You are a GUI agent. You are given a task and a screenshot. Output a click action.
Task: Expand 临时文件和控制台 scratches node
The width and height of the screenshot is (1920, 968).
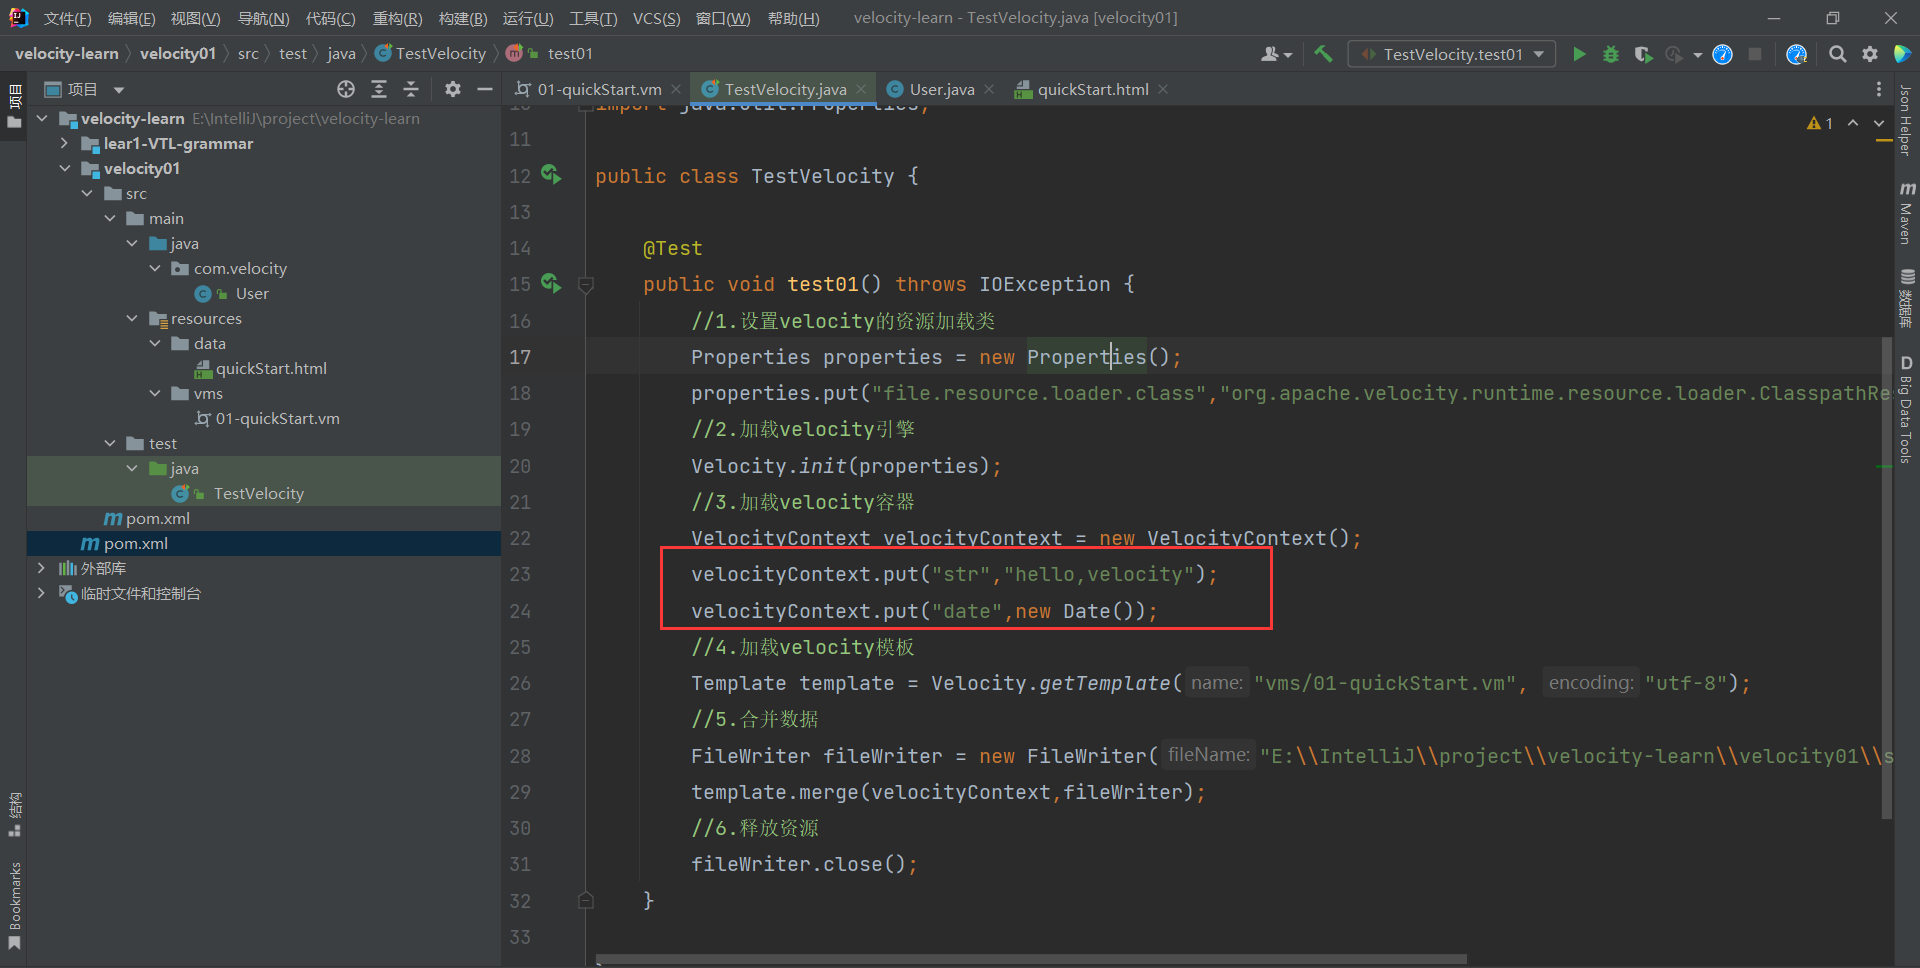tap(41, 593)
